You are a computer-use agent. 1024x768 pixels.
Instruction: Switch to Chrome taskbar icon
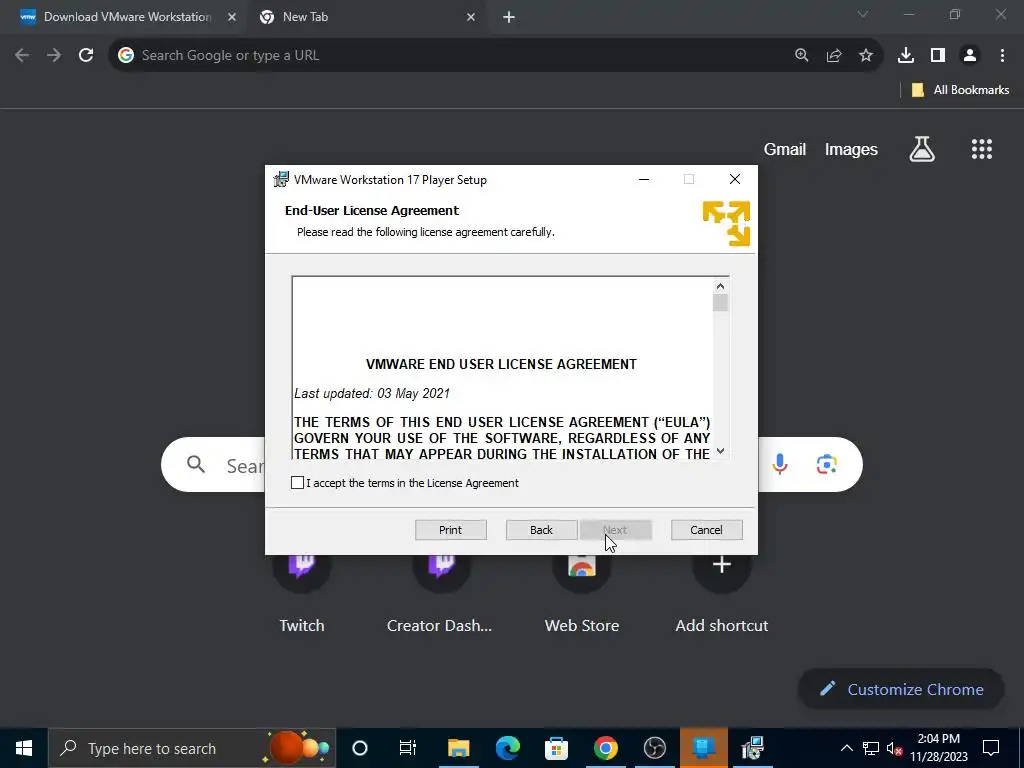(605, 748)
